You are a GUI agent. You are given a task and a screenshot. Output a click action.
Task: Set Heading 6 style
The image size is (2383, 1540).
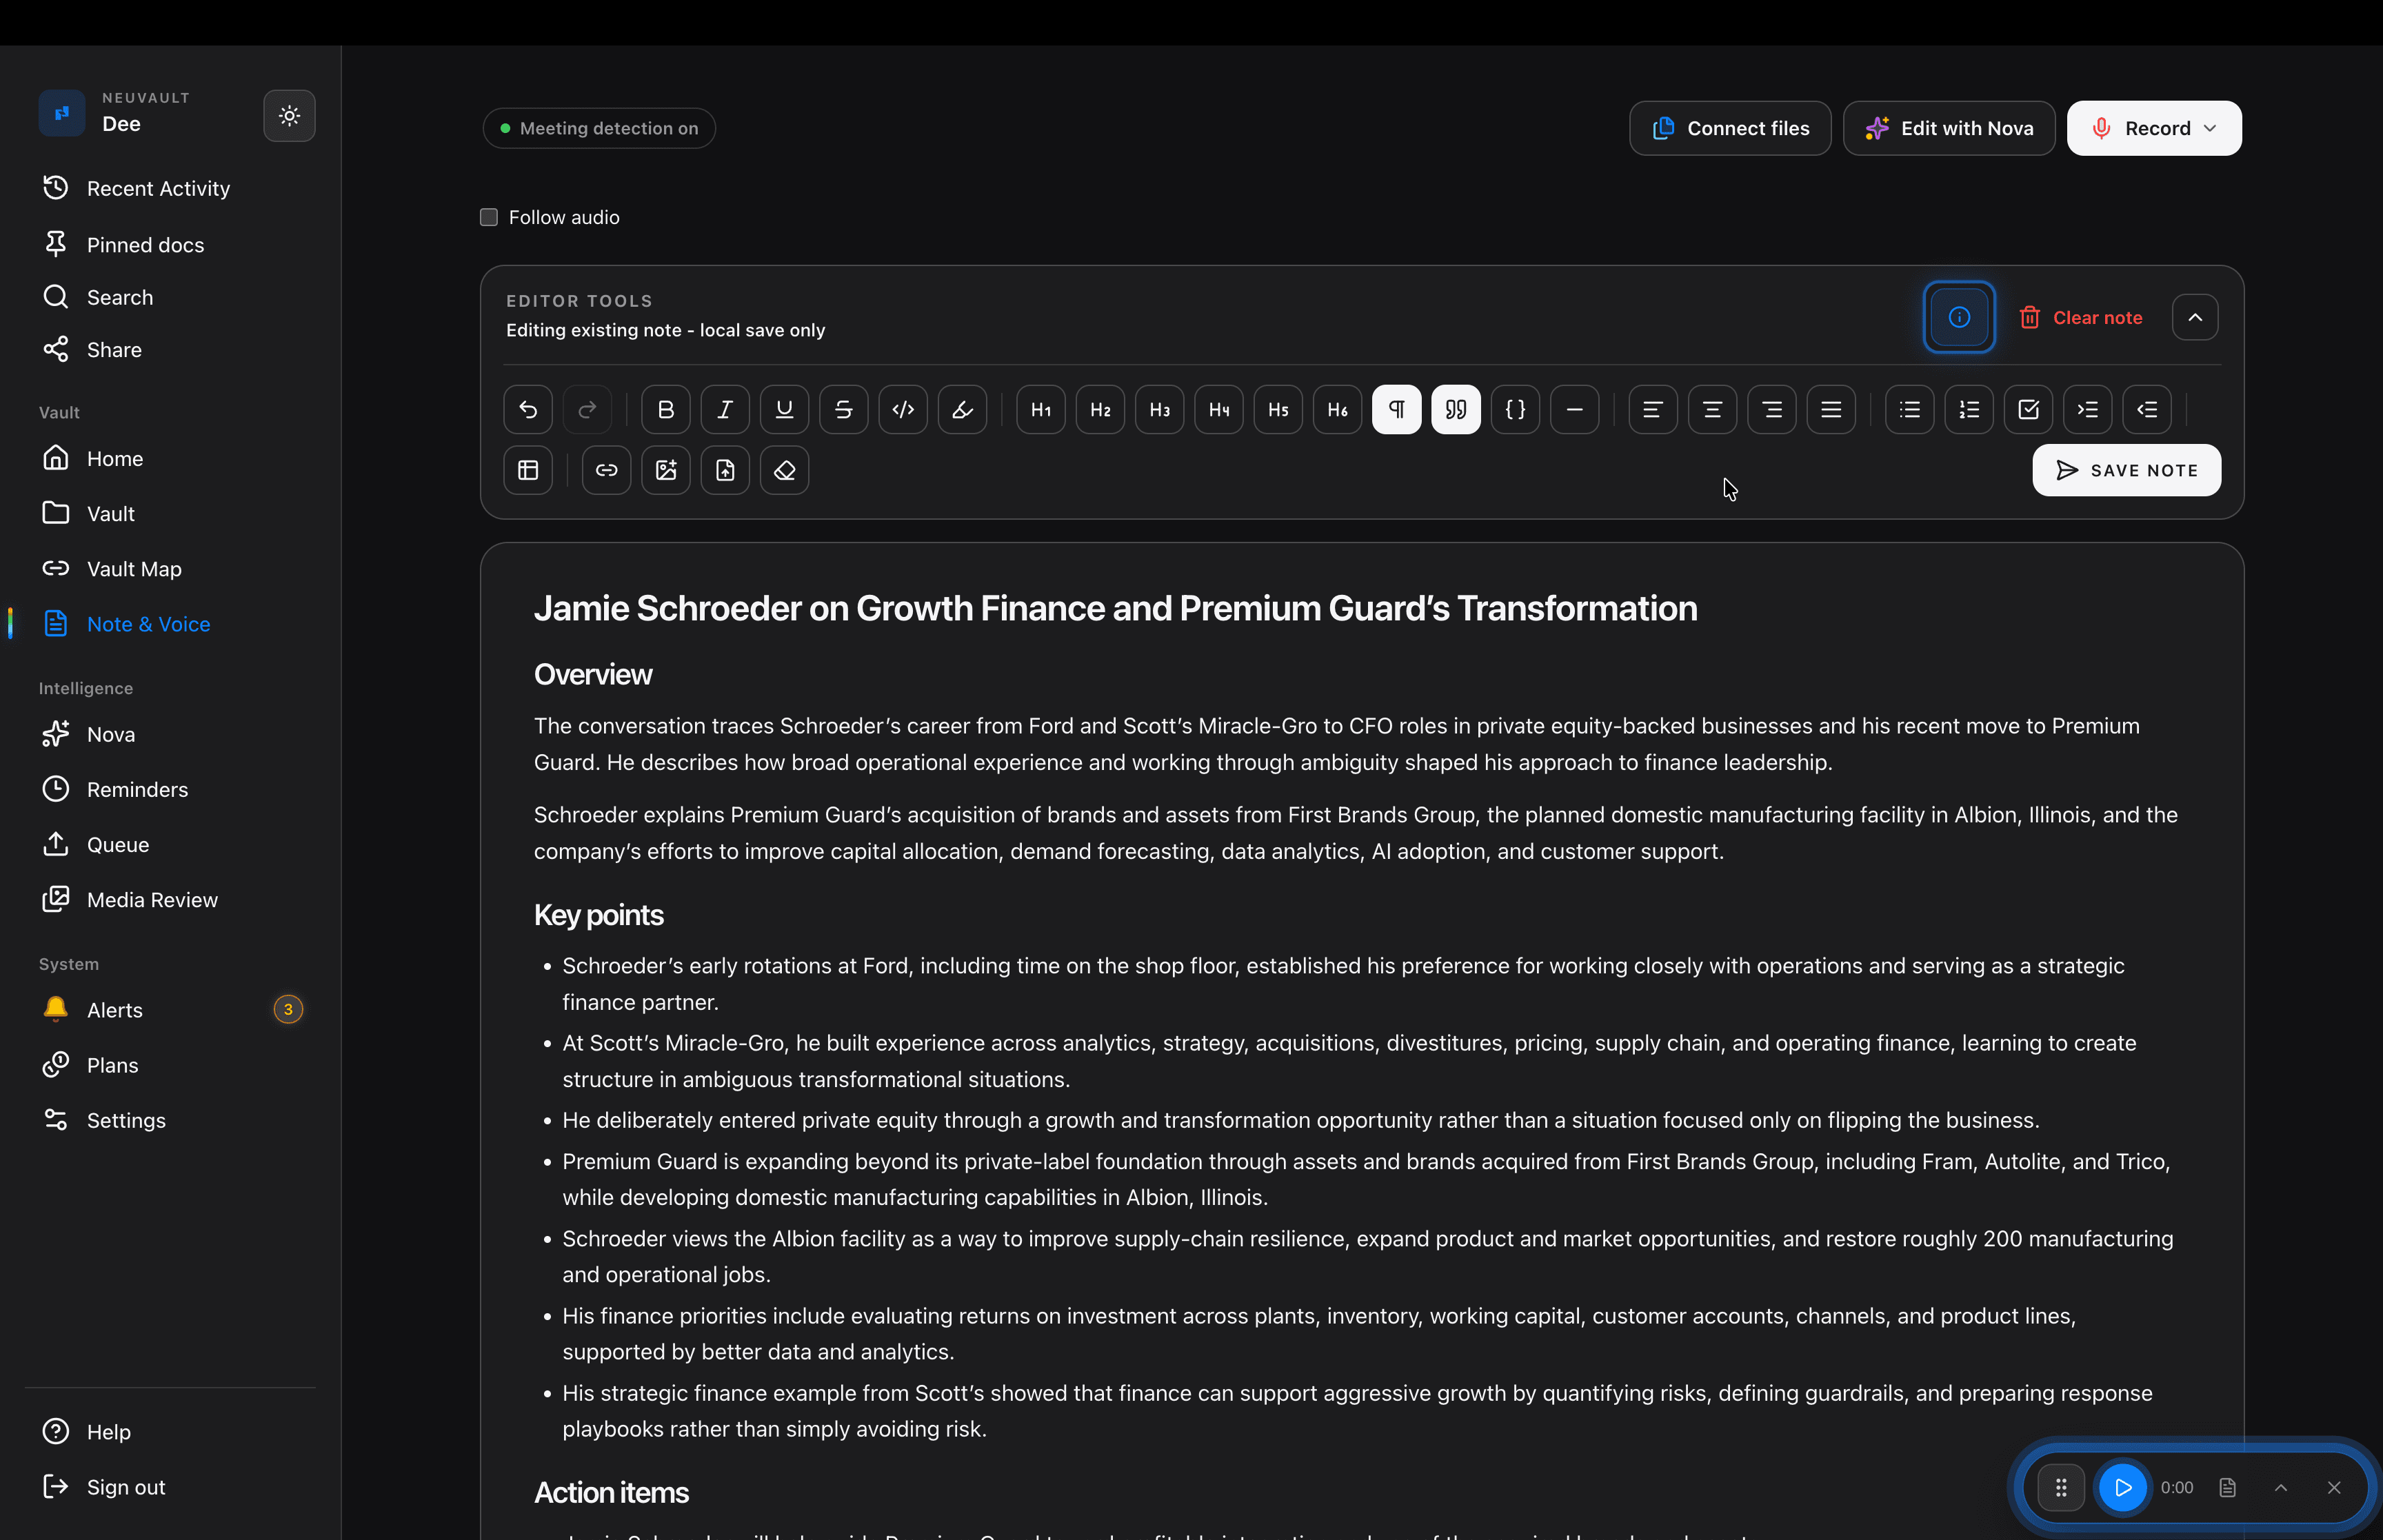point(1338,409)
